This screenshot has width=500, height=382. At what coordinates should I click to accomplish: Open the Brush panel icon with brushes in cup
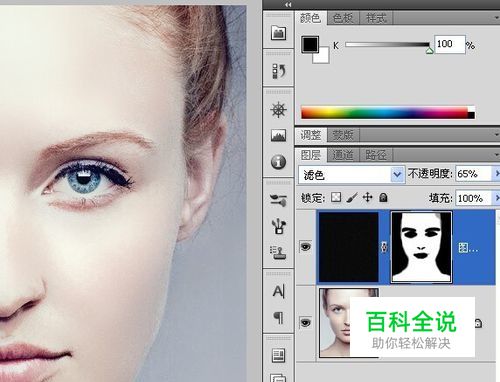[x=279, y=226]
